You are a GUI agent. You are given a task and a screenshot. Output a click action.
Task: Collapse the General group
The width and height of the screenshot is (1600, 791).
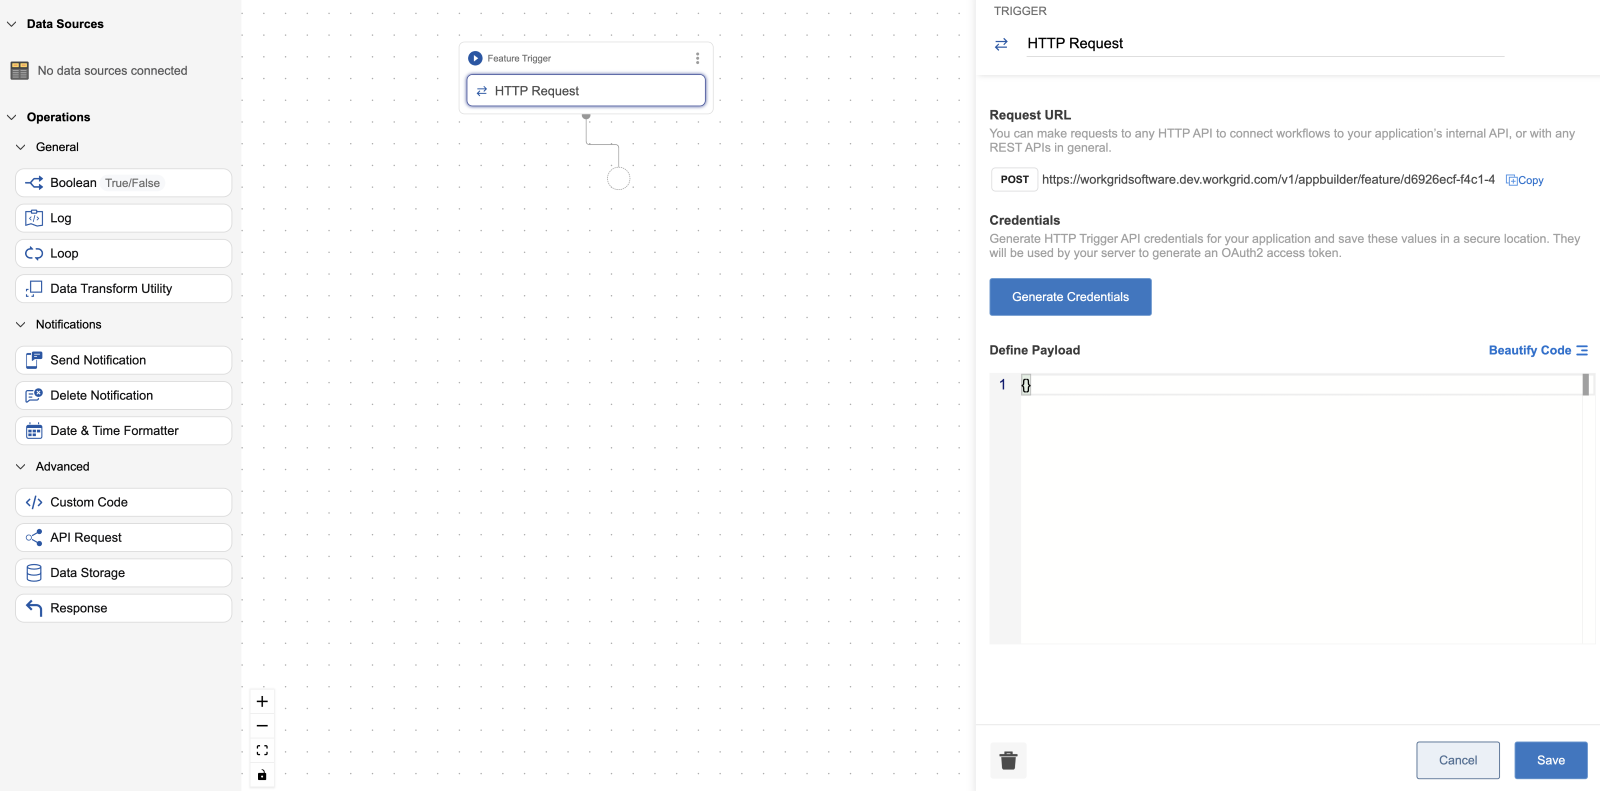pyautogui.click(x=21, y=147)
